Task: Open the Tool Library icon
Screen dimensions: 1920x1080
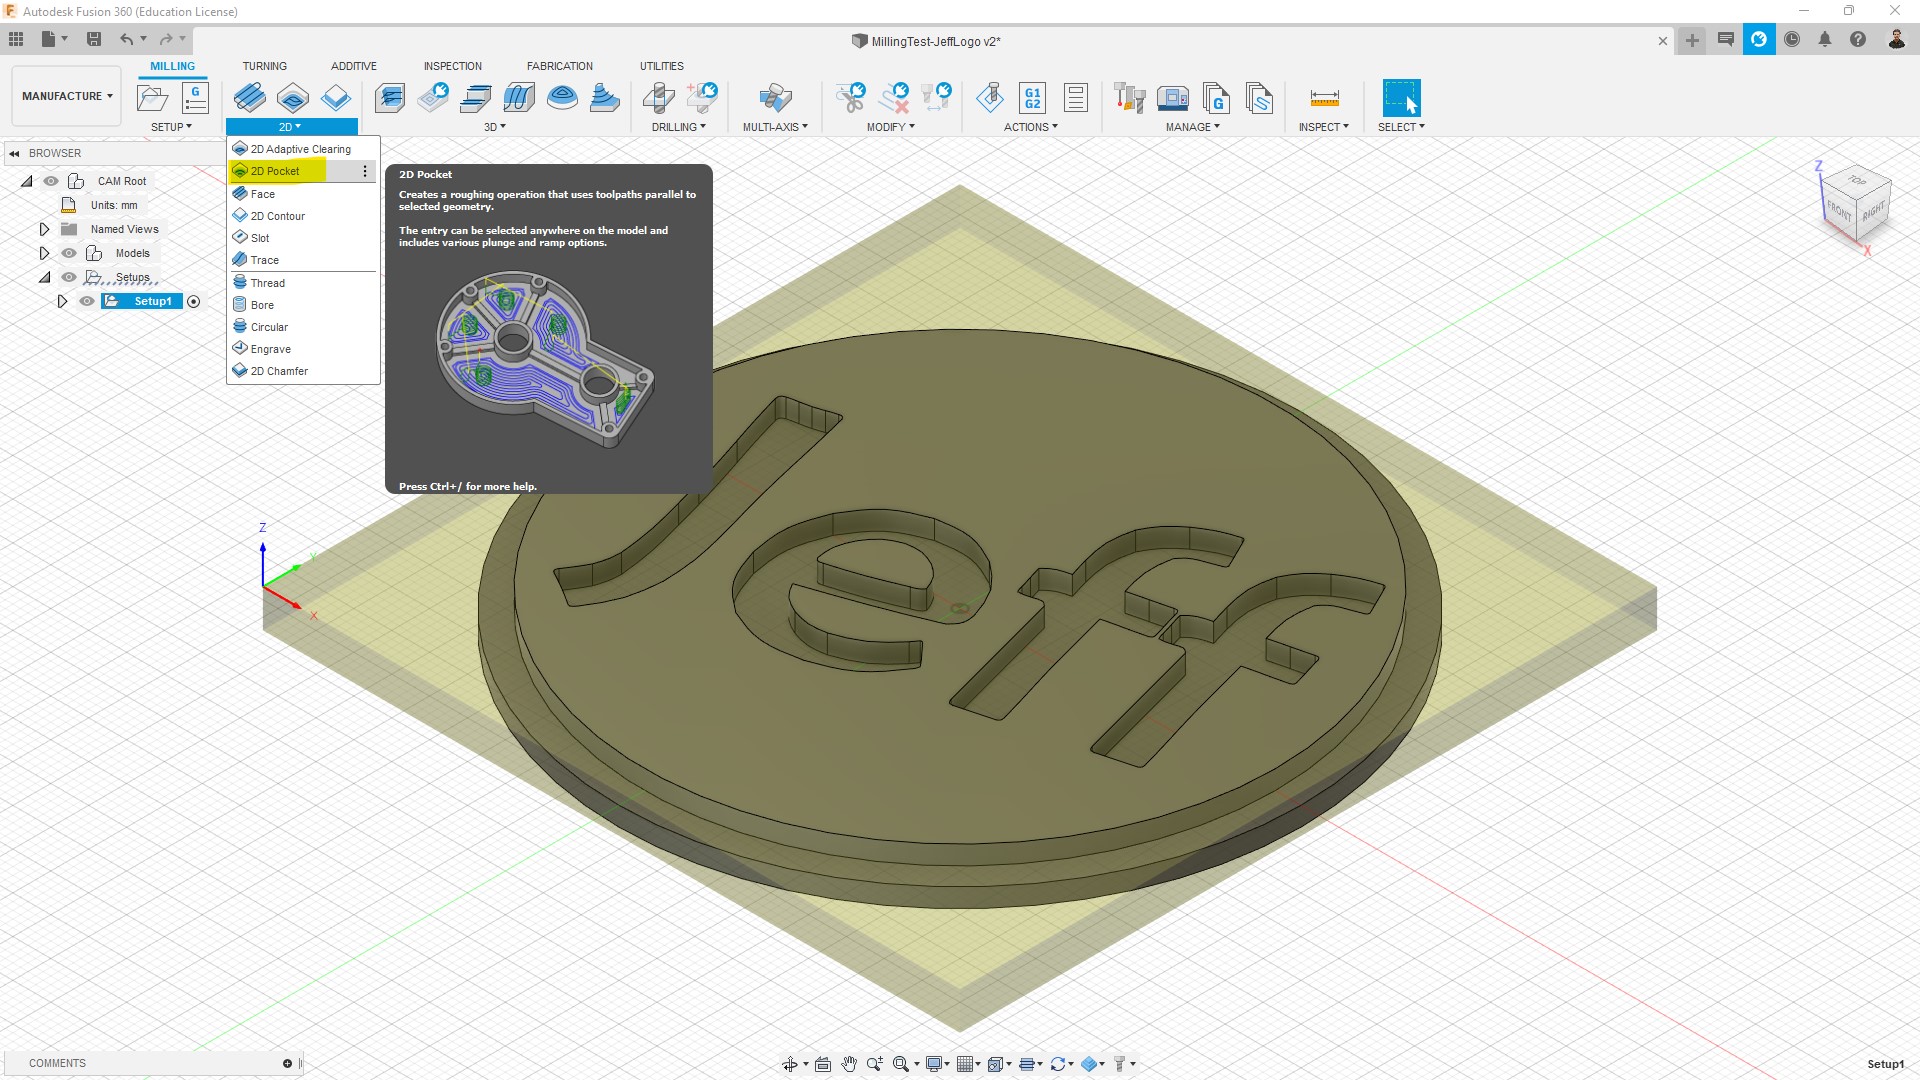Action: (x=1129, y=97)
